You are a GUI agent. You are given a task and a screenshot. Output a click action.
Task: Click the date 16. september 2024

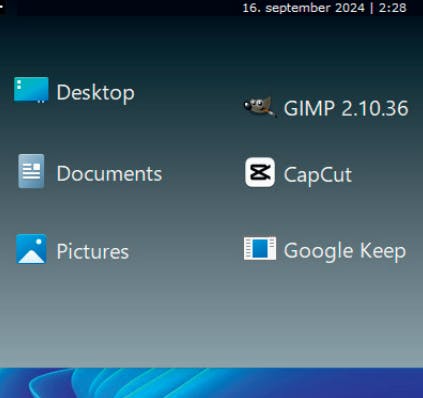[x=304, y=8]
